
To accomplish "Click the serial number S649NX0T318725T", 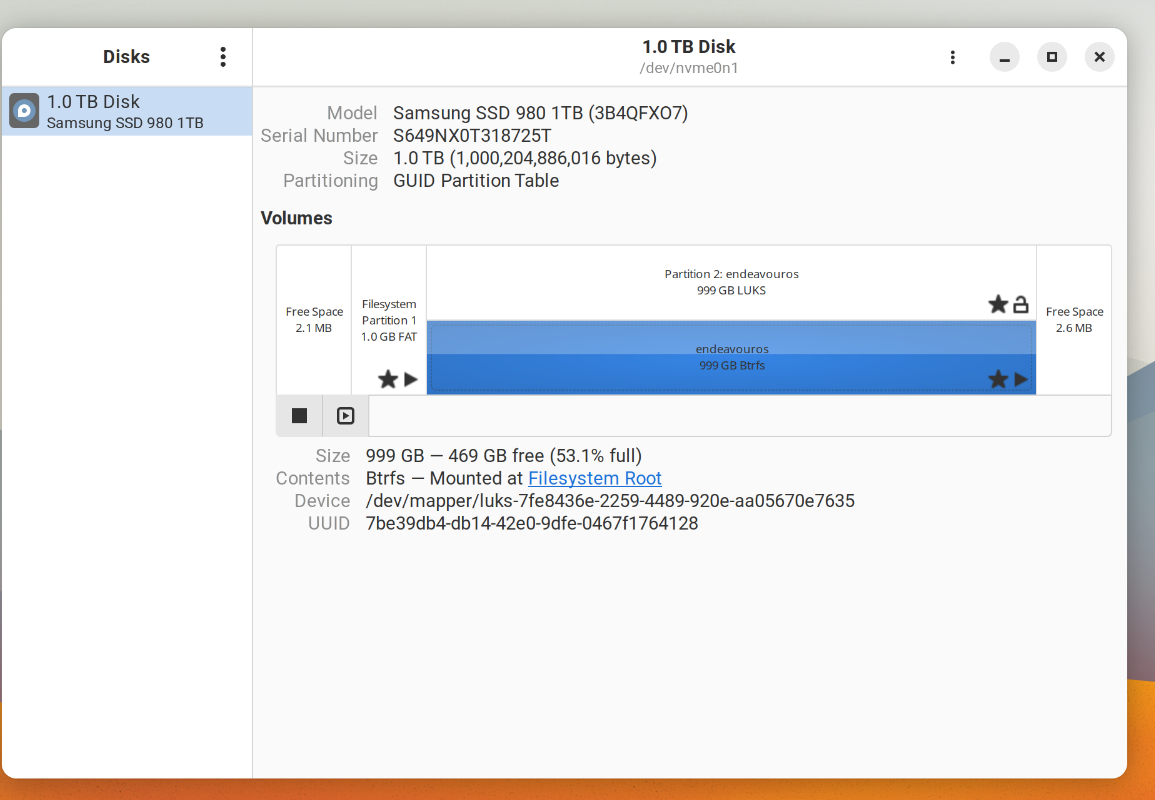I will tap(472, 136).
